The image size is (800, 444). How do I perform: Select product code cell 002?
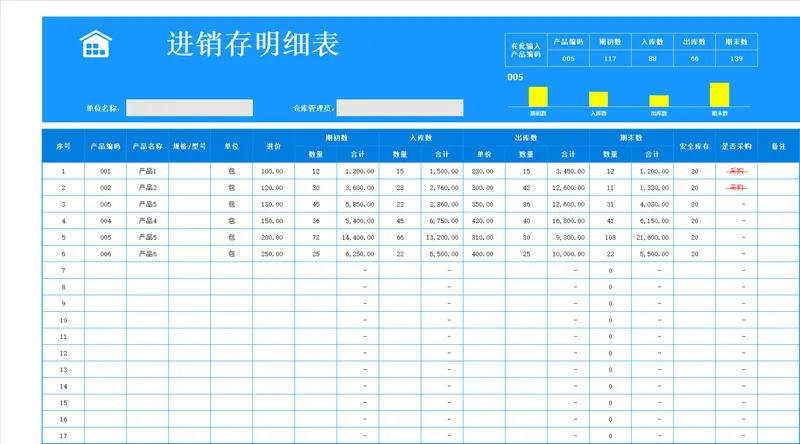(105, 188)
